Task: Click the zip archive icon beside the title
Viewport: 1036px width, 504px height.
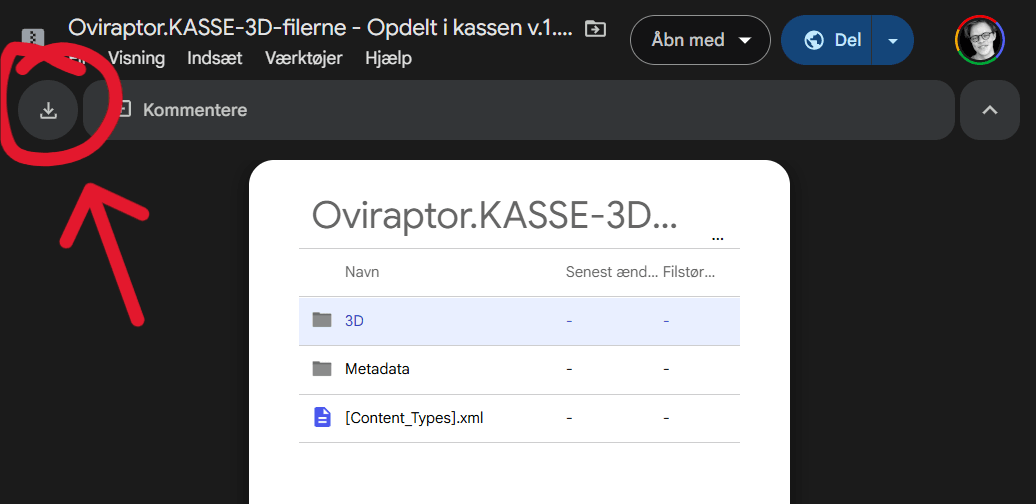Action: [33, 38]
